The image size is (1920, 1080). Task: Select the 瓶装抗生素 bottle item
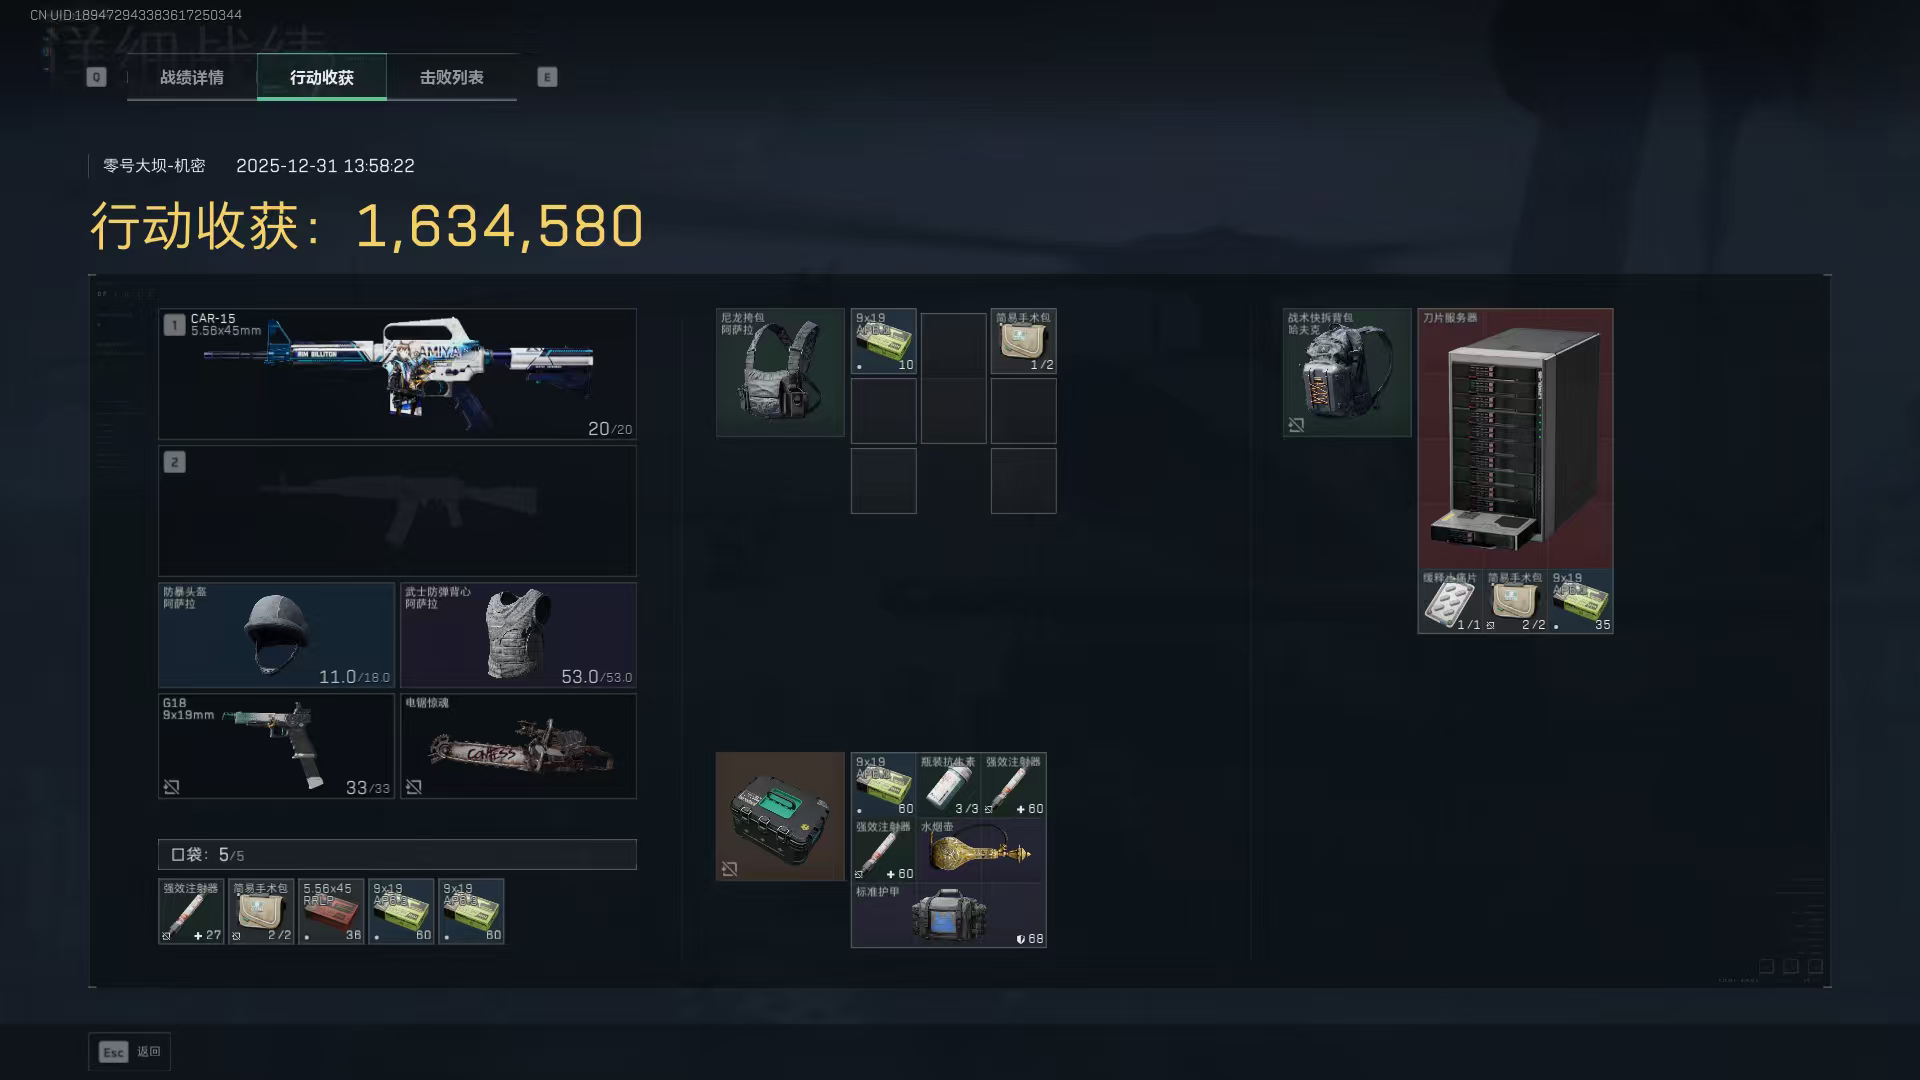point(948,785)
